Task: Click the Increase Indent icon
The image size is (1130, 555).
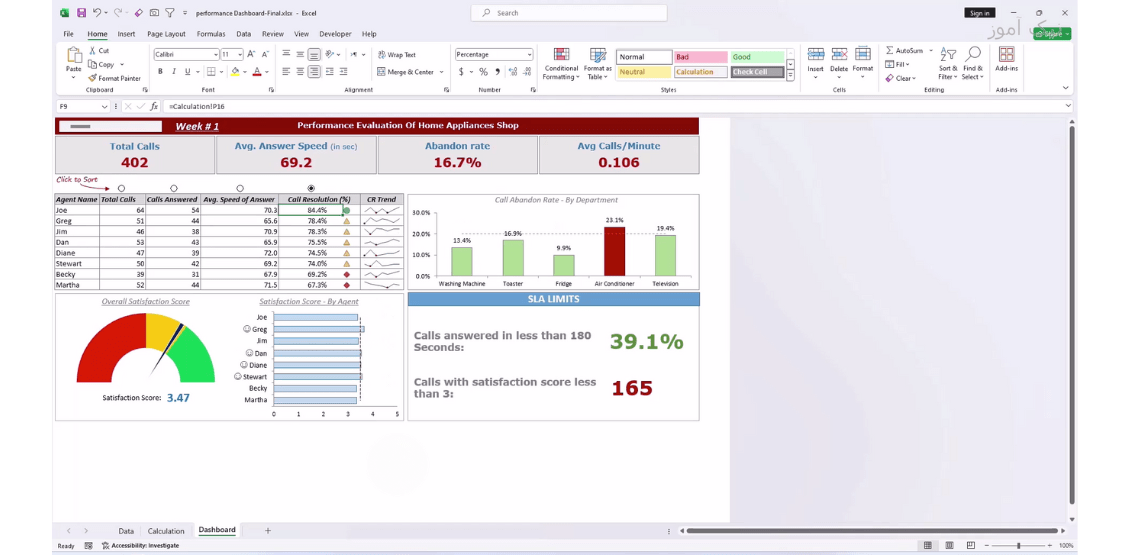Action: pyautogui.click(x=344, y=71)
